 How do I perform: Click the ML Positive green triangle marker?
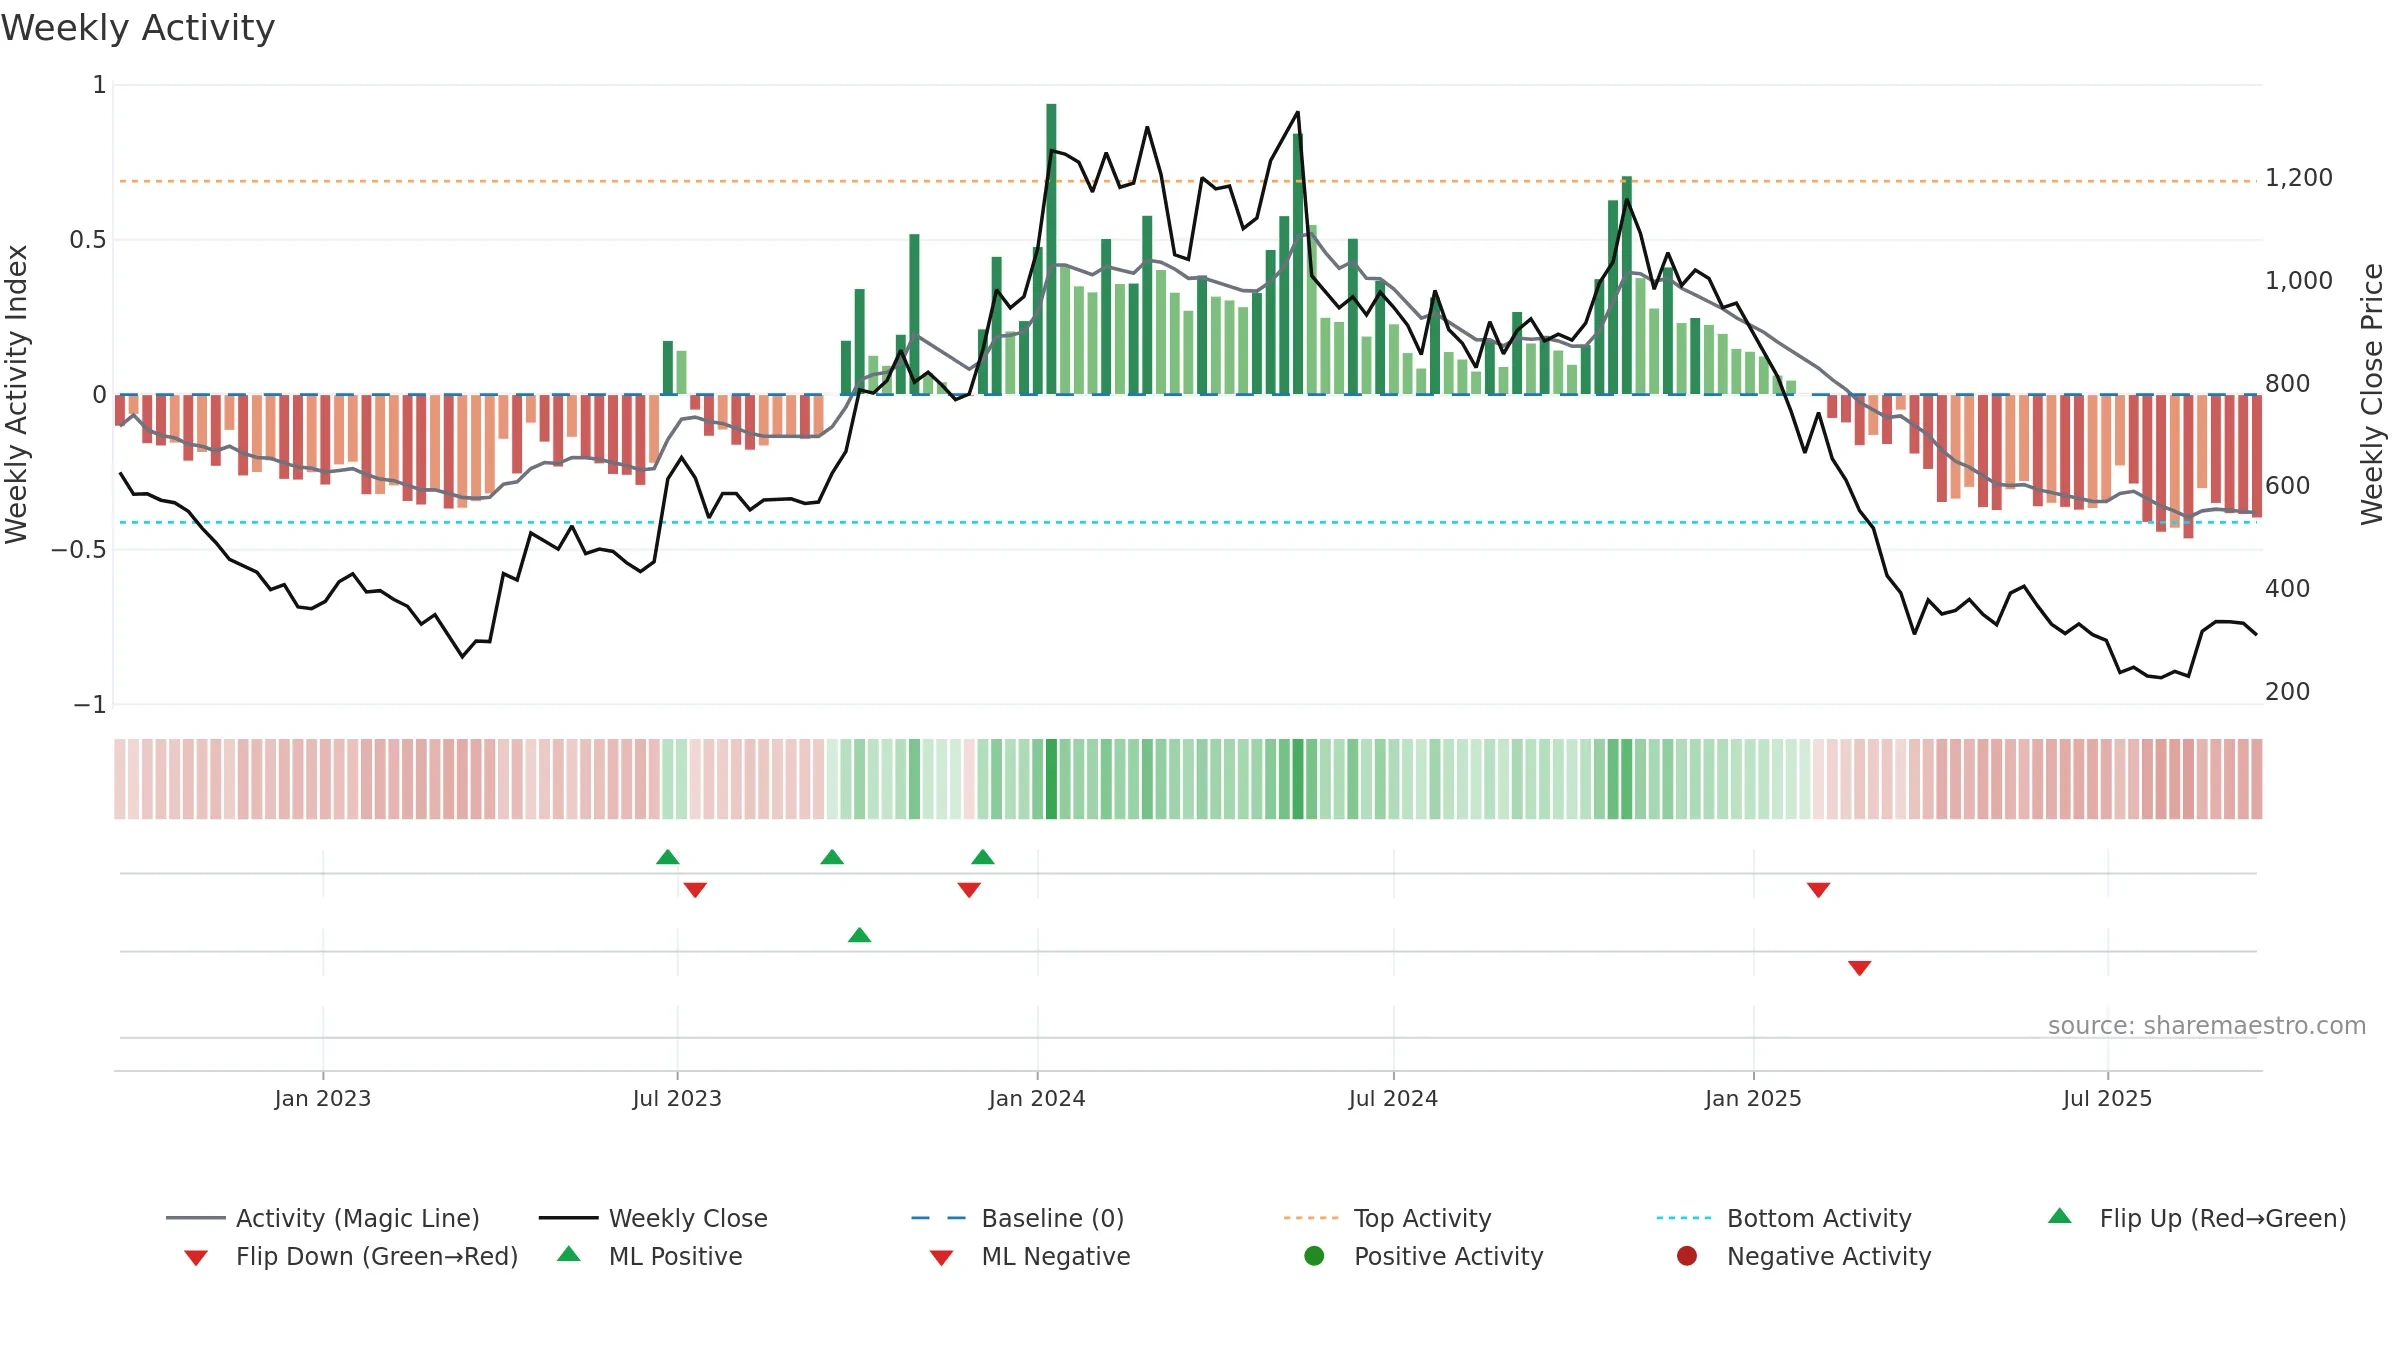coord(860,935)
